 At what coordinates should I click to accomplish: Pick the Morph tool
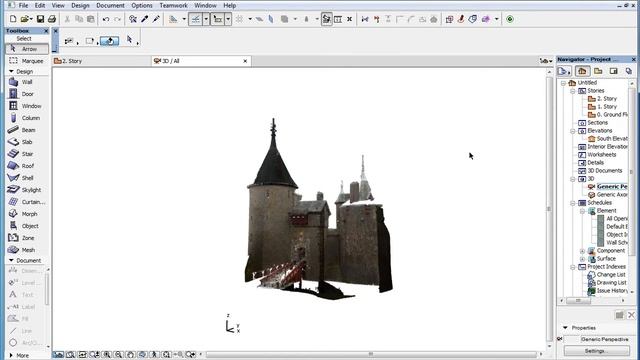27,214
